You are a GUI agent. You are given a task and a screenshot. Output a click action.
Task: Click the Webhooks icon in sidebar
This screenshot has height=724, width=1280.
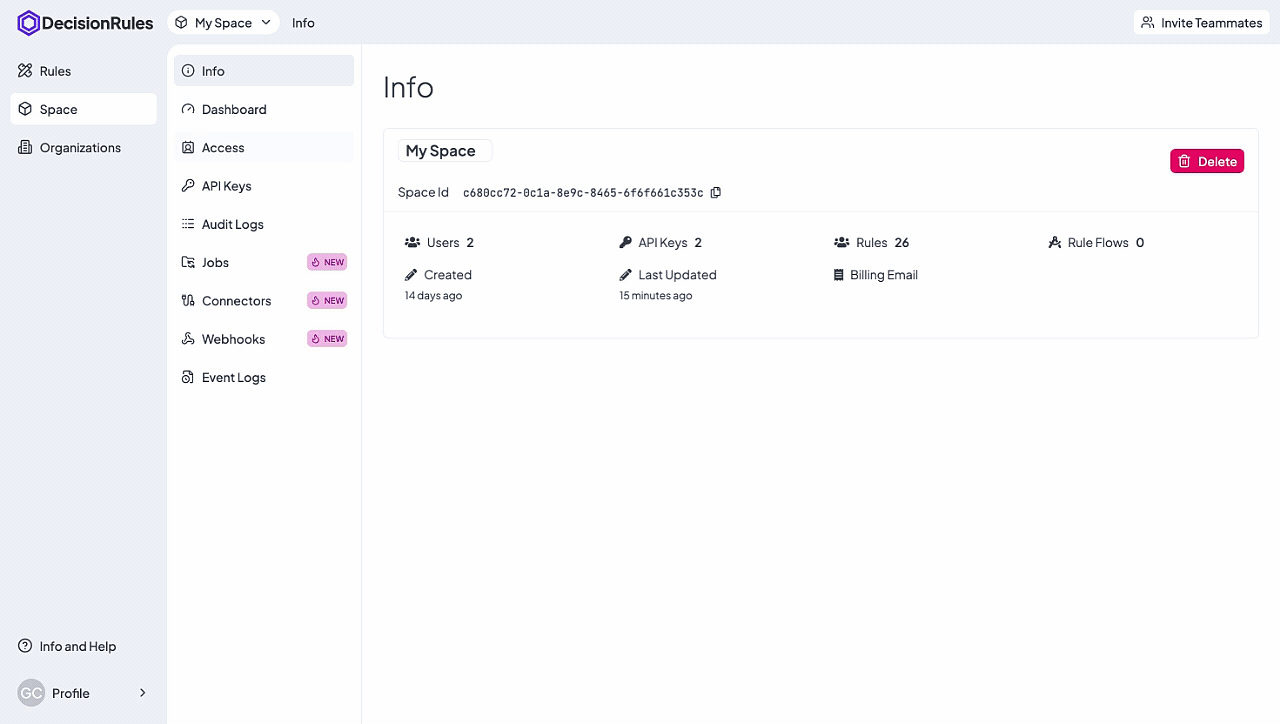(188, 339)
